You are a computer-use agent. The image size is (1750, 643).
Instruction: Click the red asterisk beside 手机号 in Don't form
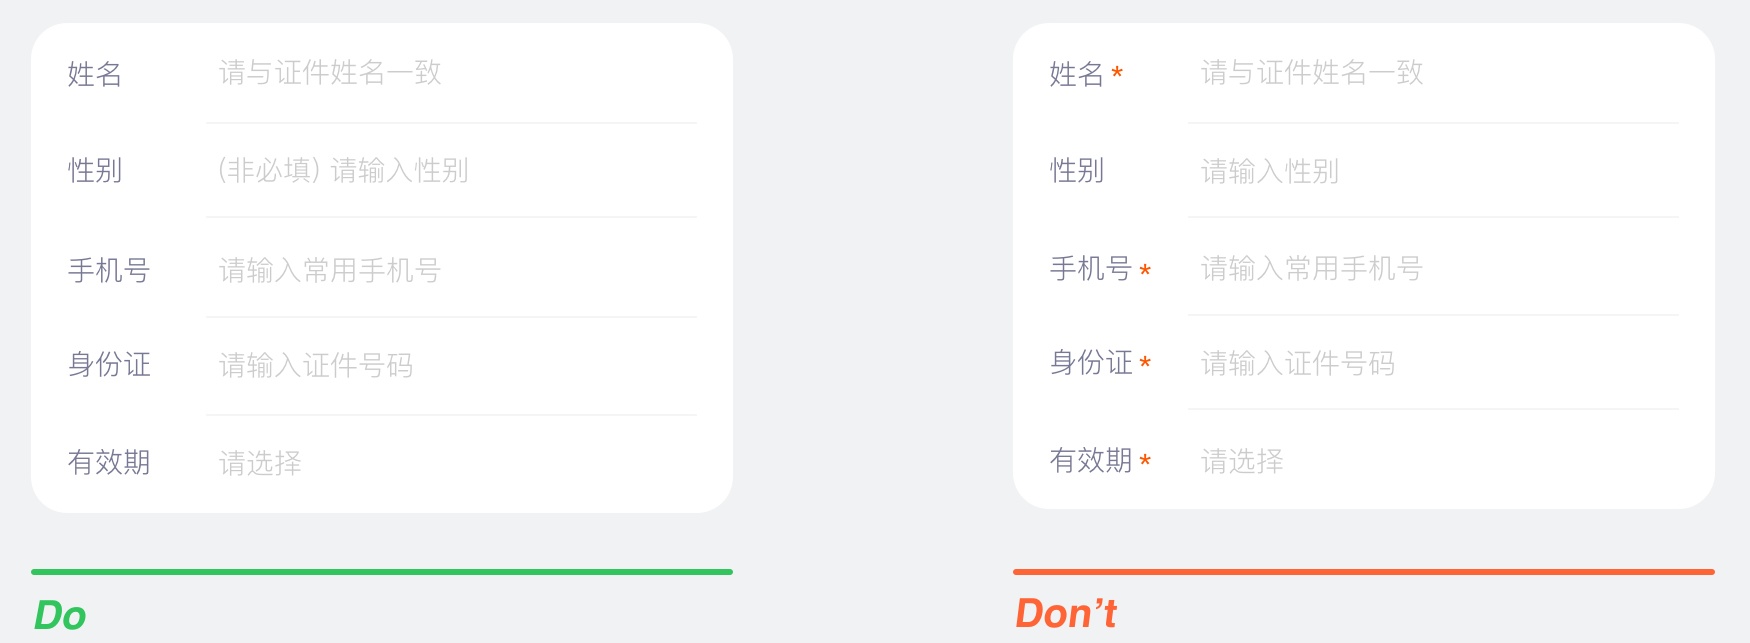coord(1146,270)
